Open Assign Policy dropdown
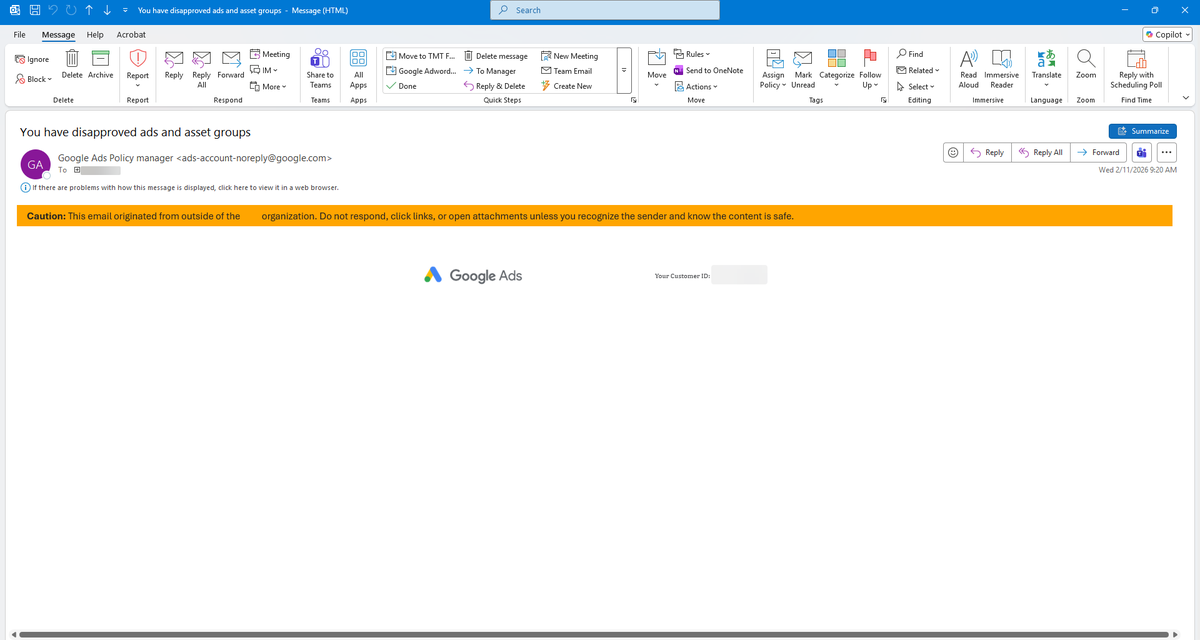The width and height of the screenshot is (1200, 640). 773,69
